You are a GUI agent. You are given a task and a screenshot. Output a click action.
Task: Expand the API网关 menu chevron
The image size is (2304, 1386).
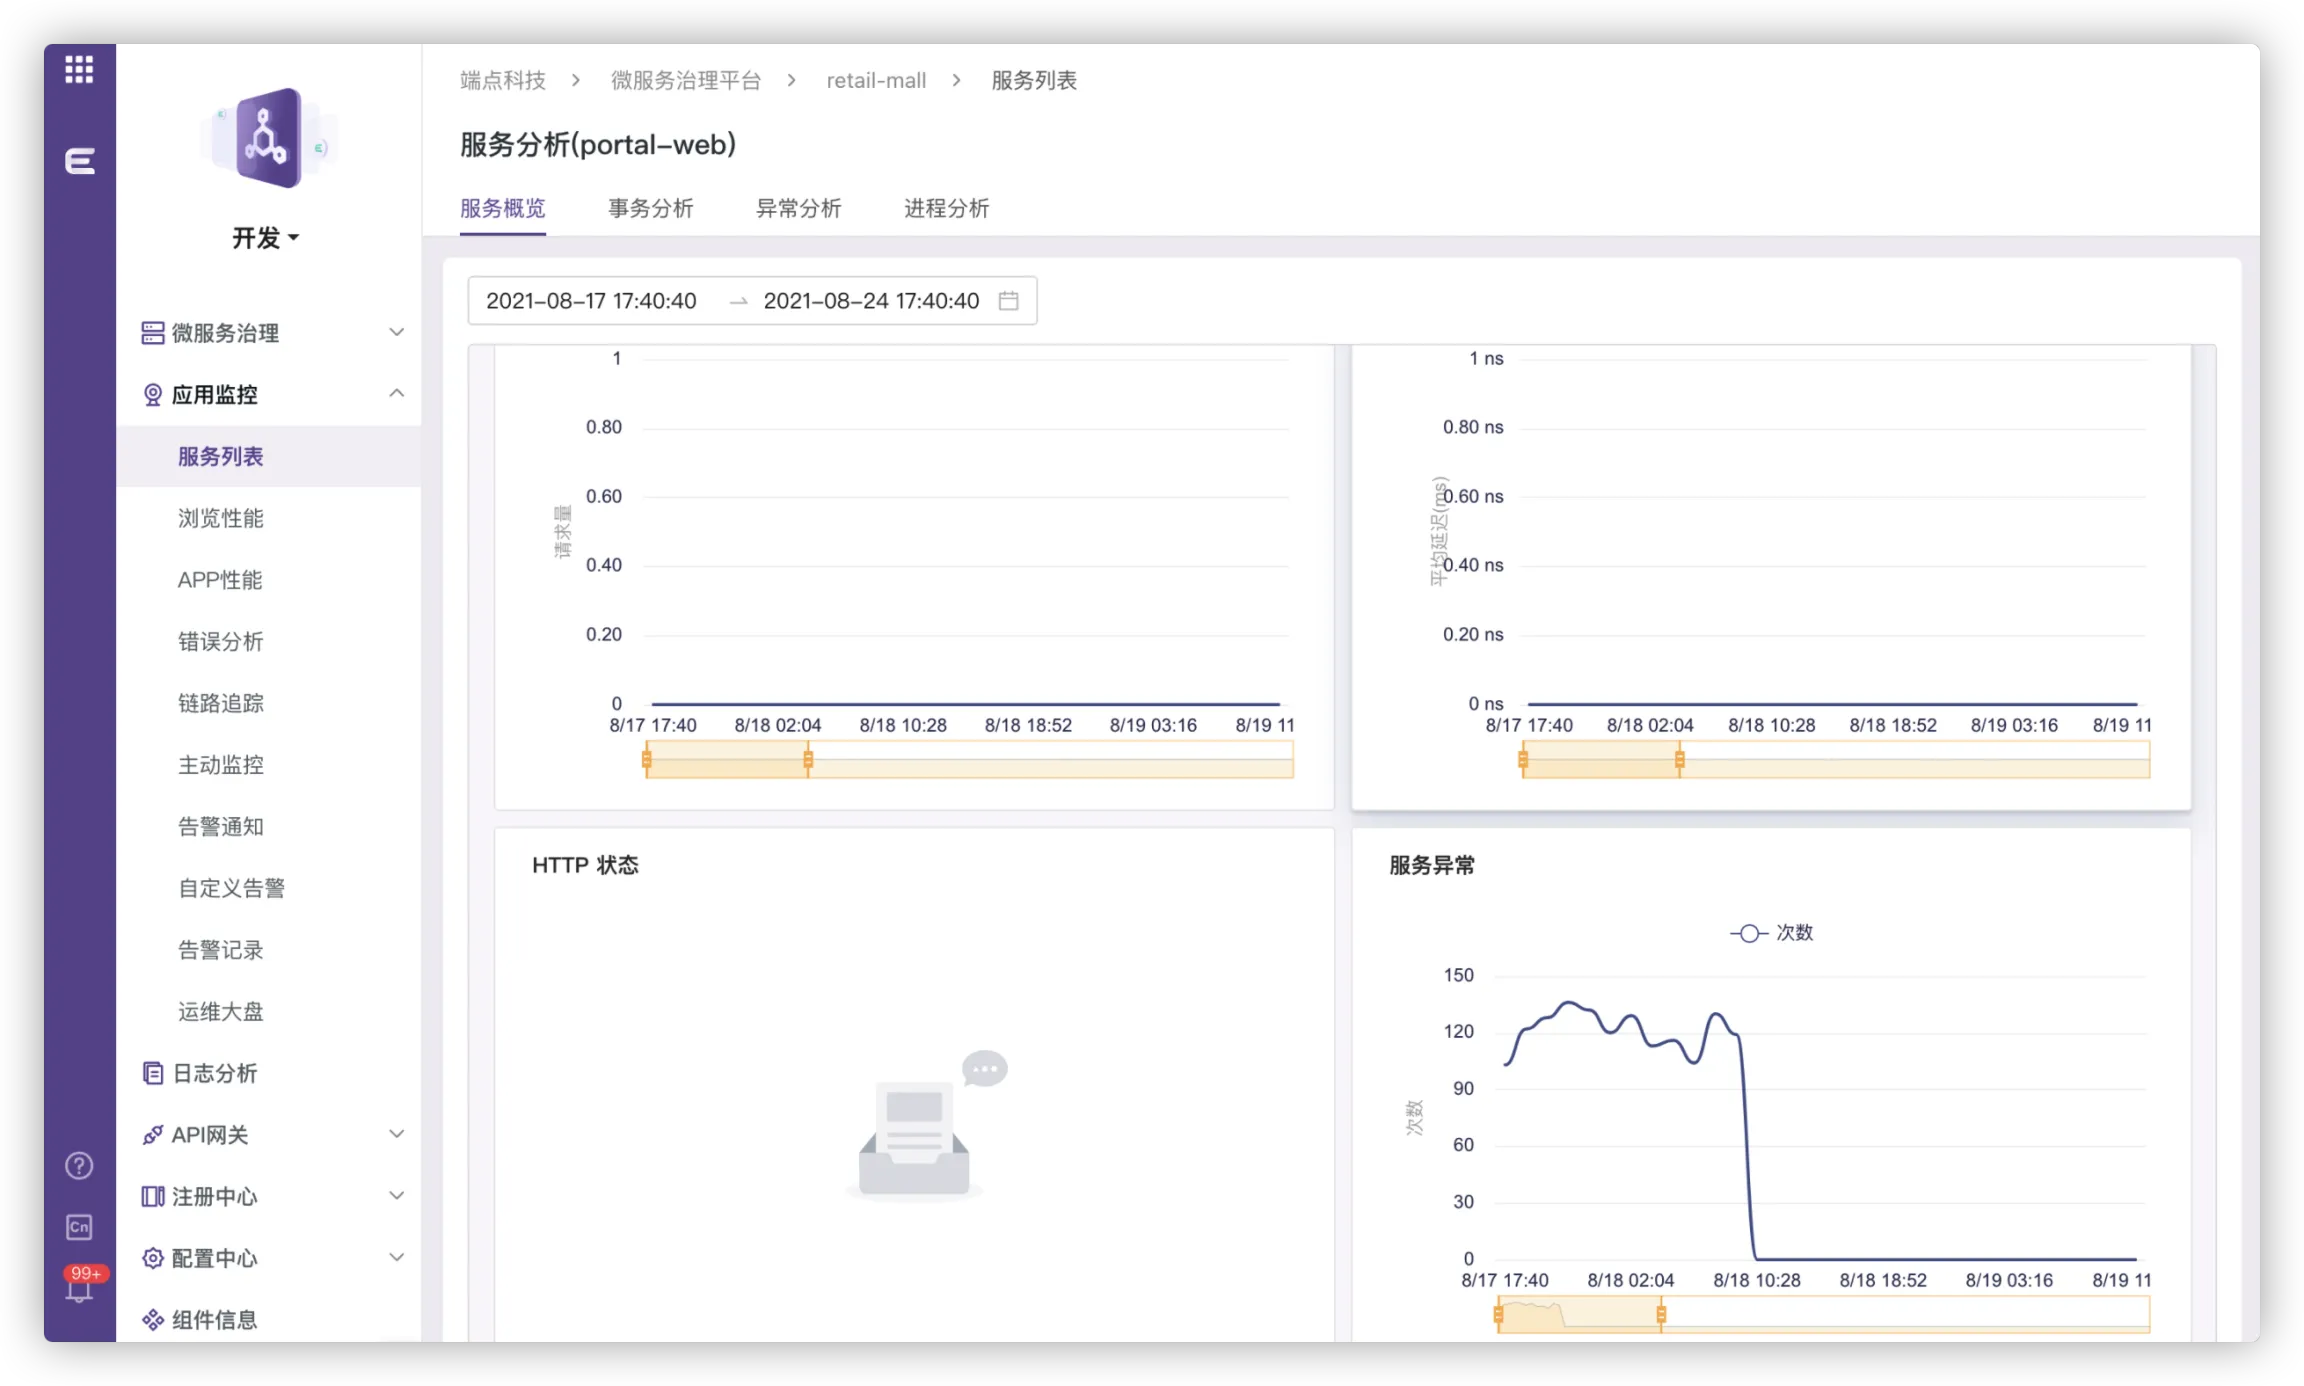(396, 1134)
